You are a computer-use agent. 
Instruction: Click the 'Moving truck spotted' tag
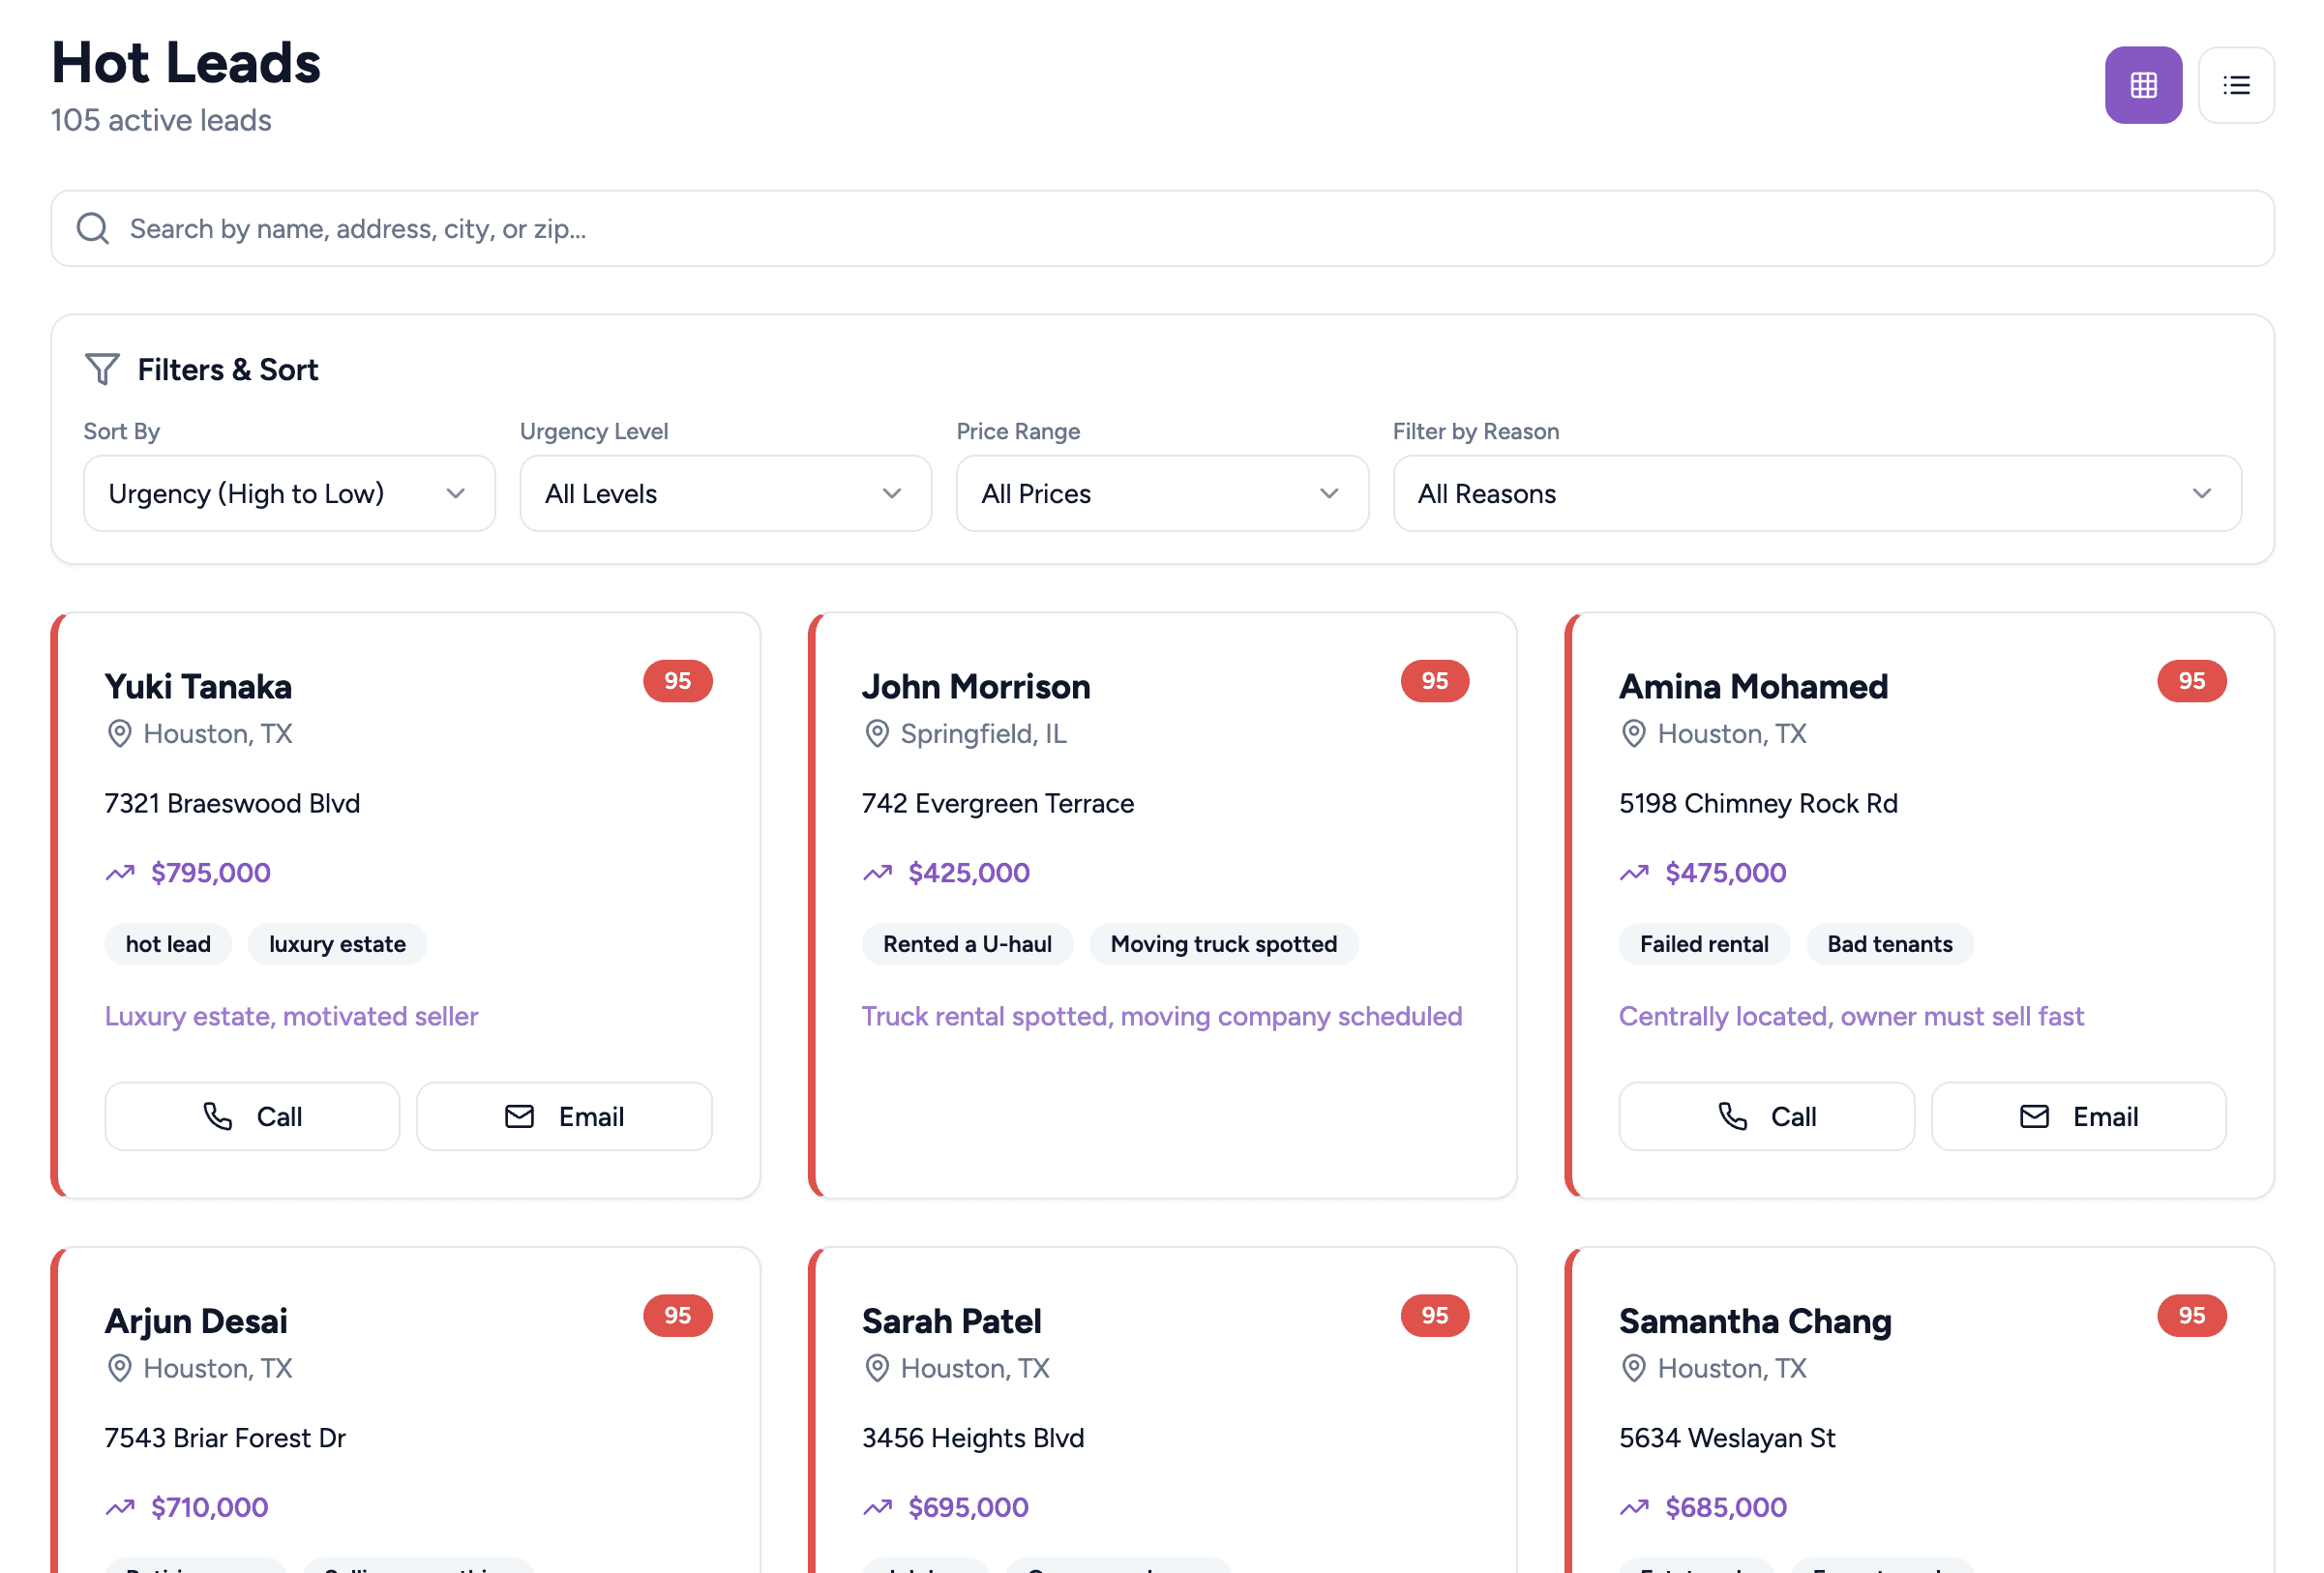1222,944
